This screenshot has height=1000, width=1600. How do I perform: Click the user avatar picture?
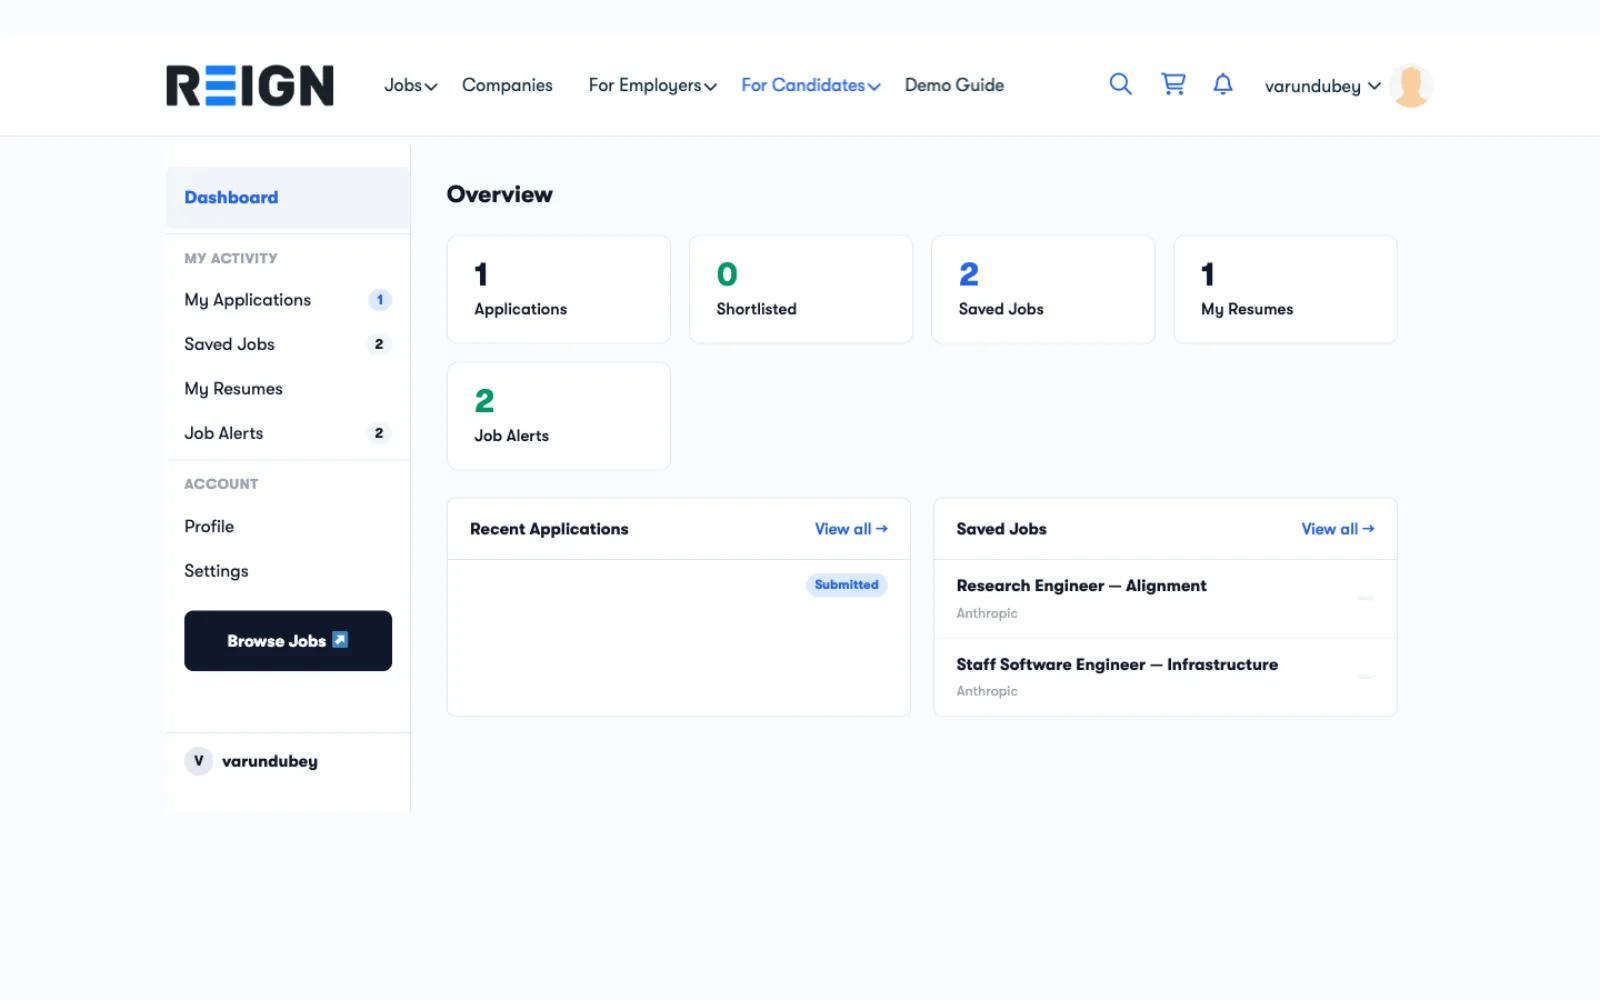pos(1411,86)
